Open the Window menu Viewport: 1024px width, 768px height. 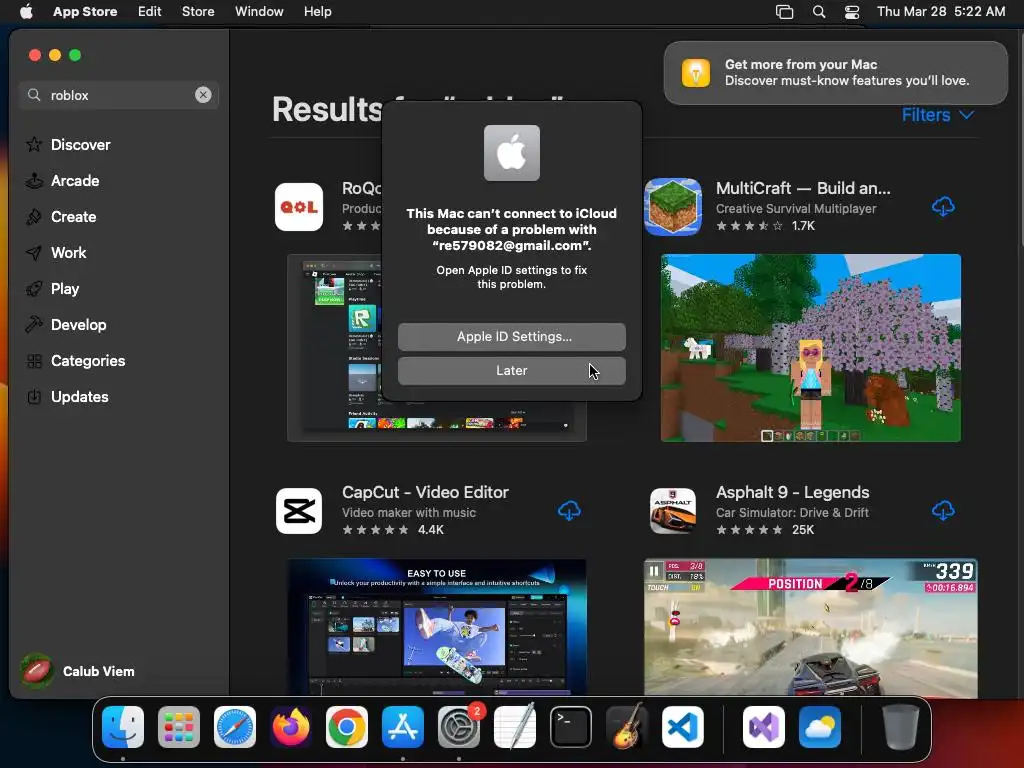click(259, 11)
